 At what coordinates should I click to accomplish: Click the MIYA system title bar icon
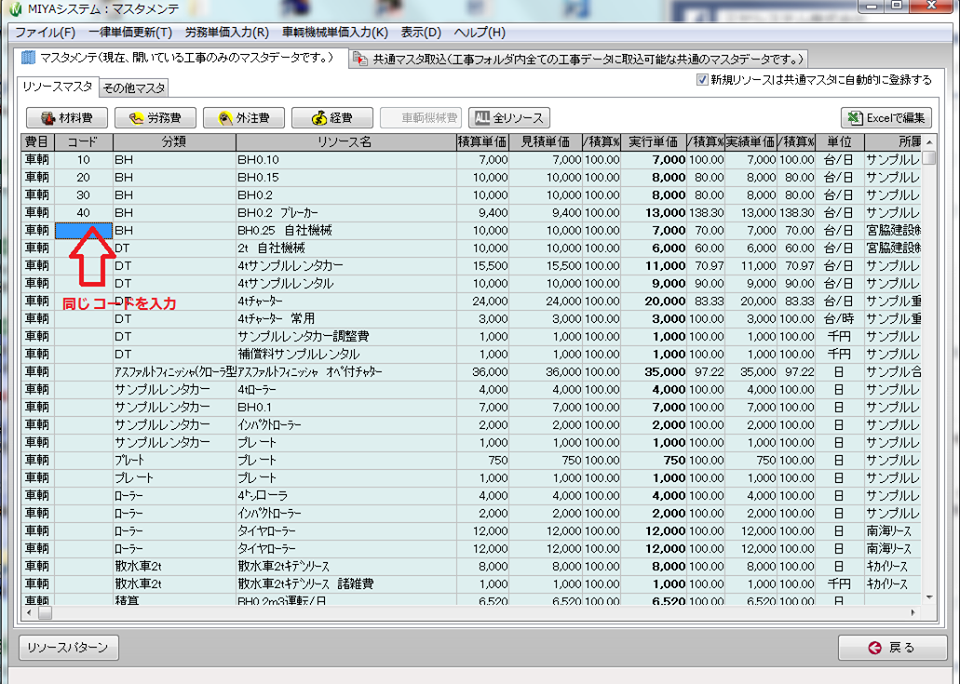(15, 9)
